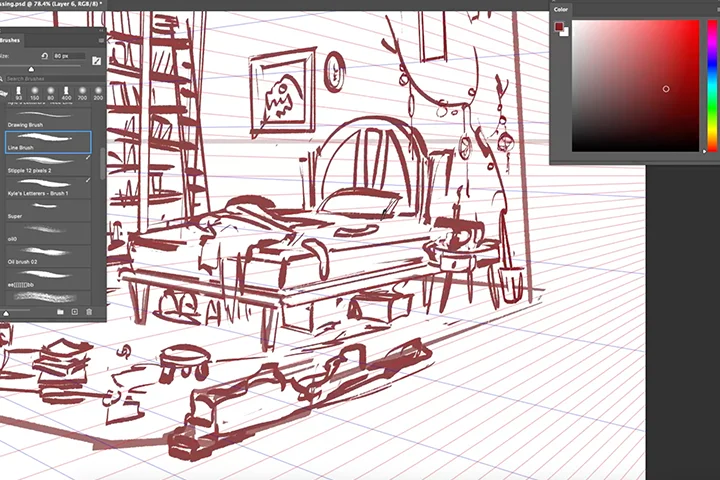Click the white background color swatch
The width and height of the screenshot is (720, 480).
coord(566,32)
